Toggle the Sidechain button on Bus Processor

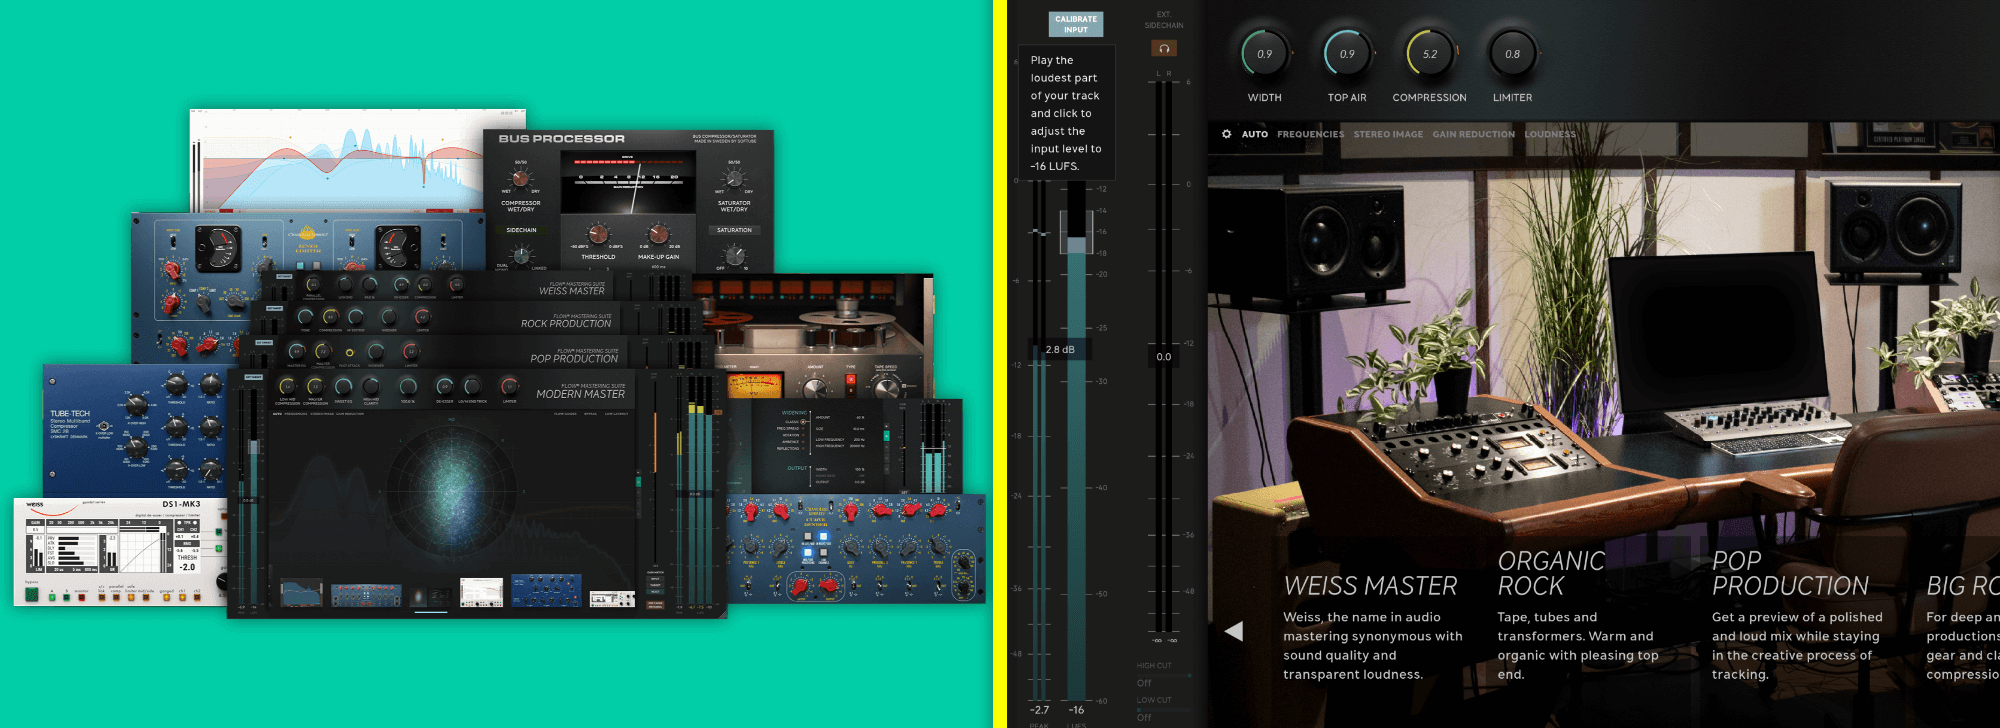tap(521, 230)
